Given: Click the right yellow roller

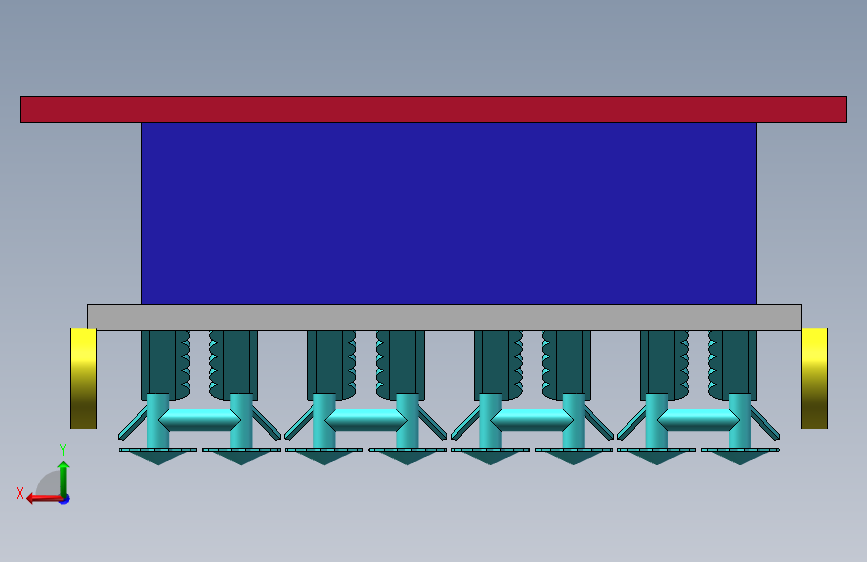Looking at the screenshot, I should (x=814, y=378).
